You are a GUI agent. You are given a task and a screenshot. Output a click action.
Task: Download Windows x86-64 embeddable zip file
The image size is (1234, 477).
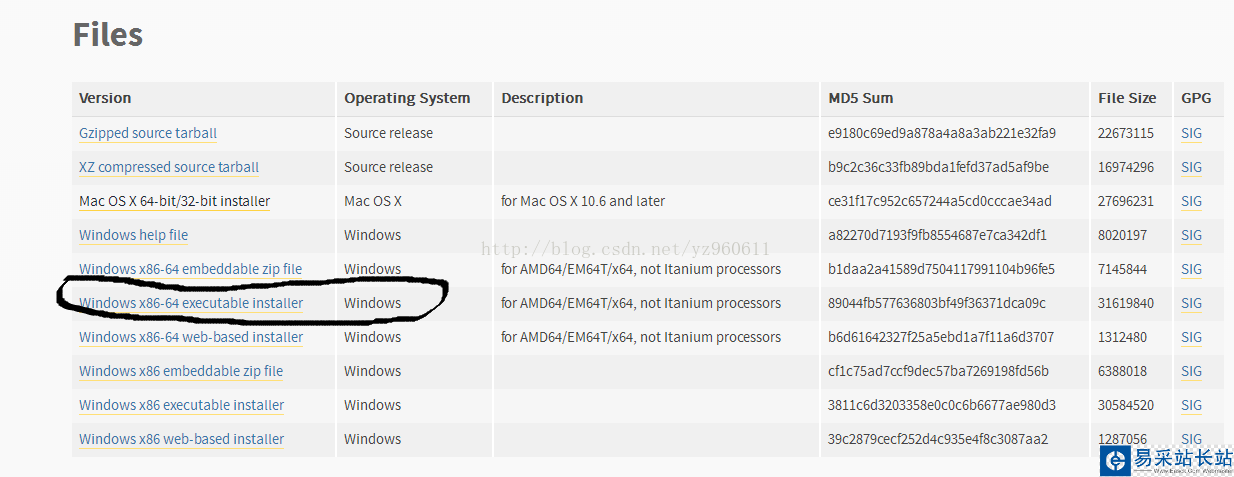(190, 269)
